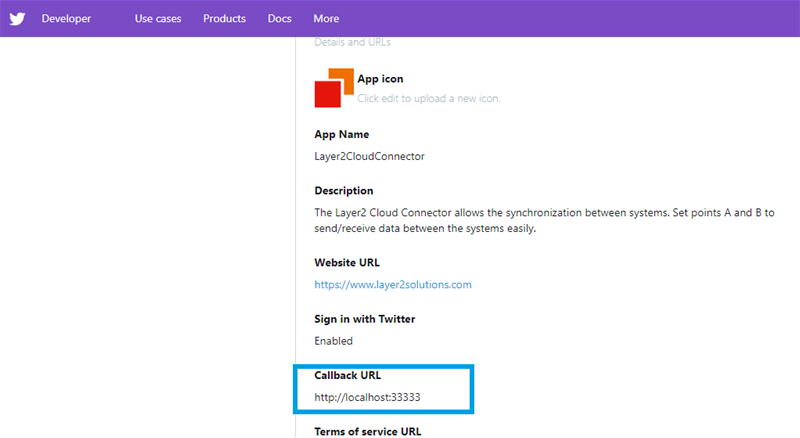The height and width of the screenshot is (438, 800).
Task: Open the Products menu
Action: point(225,19)
